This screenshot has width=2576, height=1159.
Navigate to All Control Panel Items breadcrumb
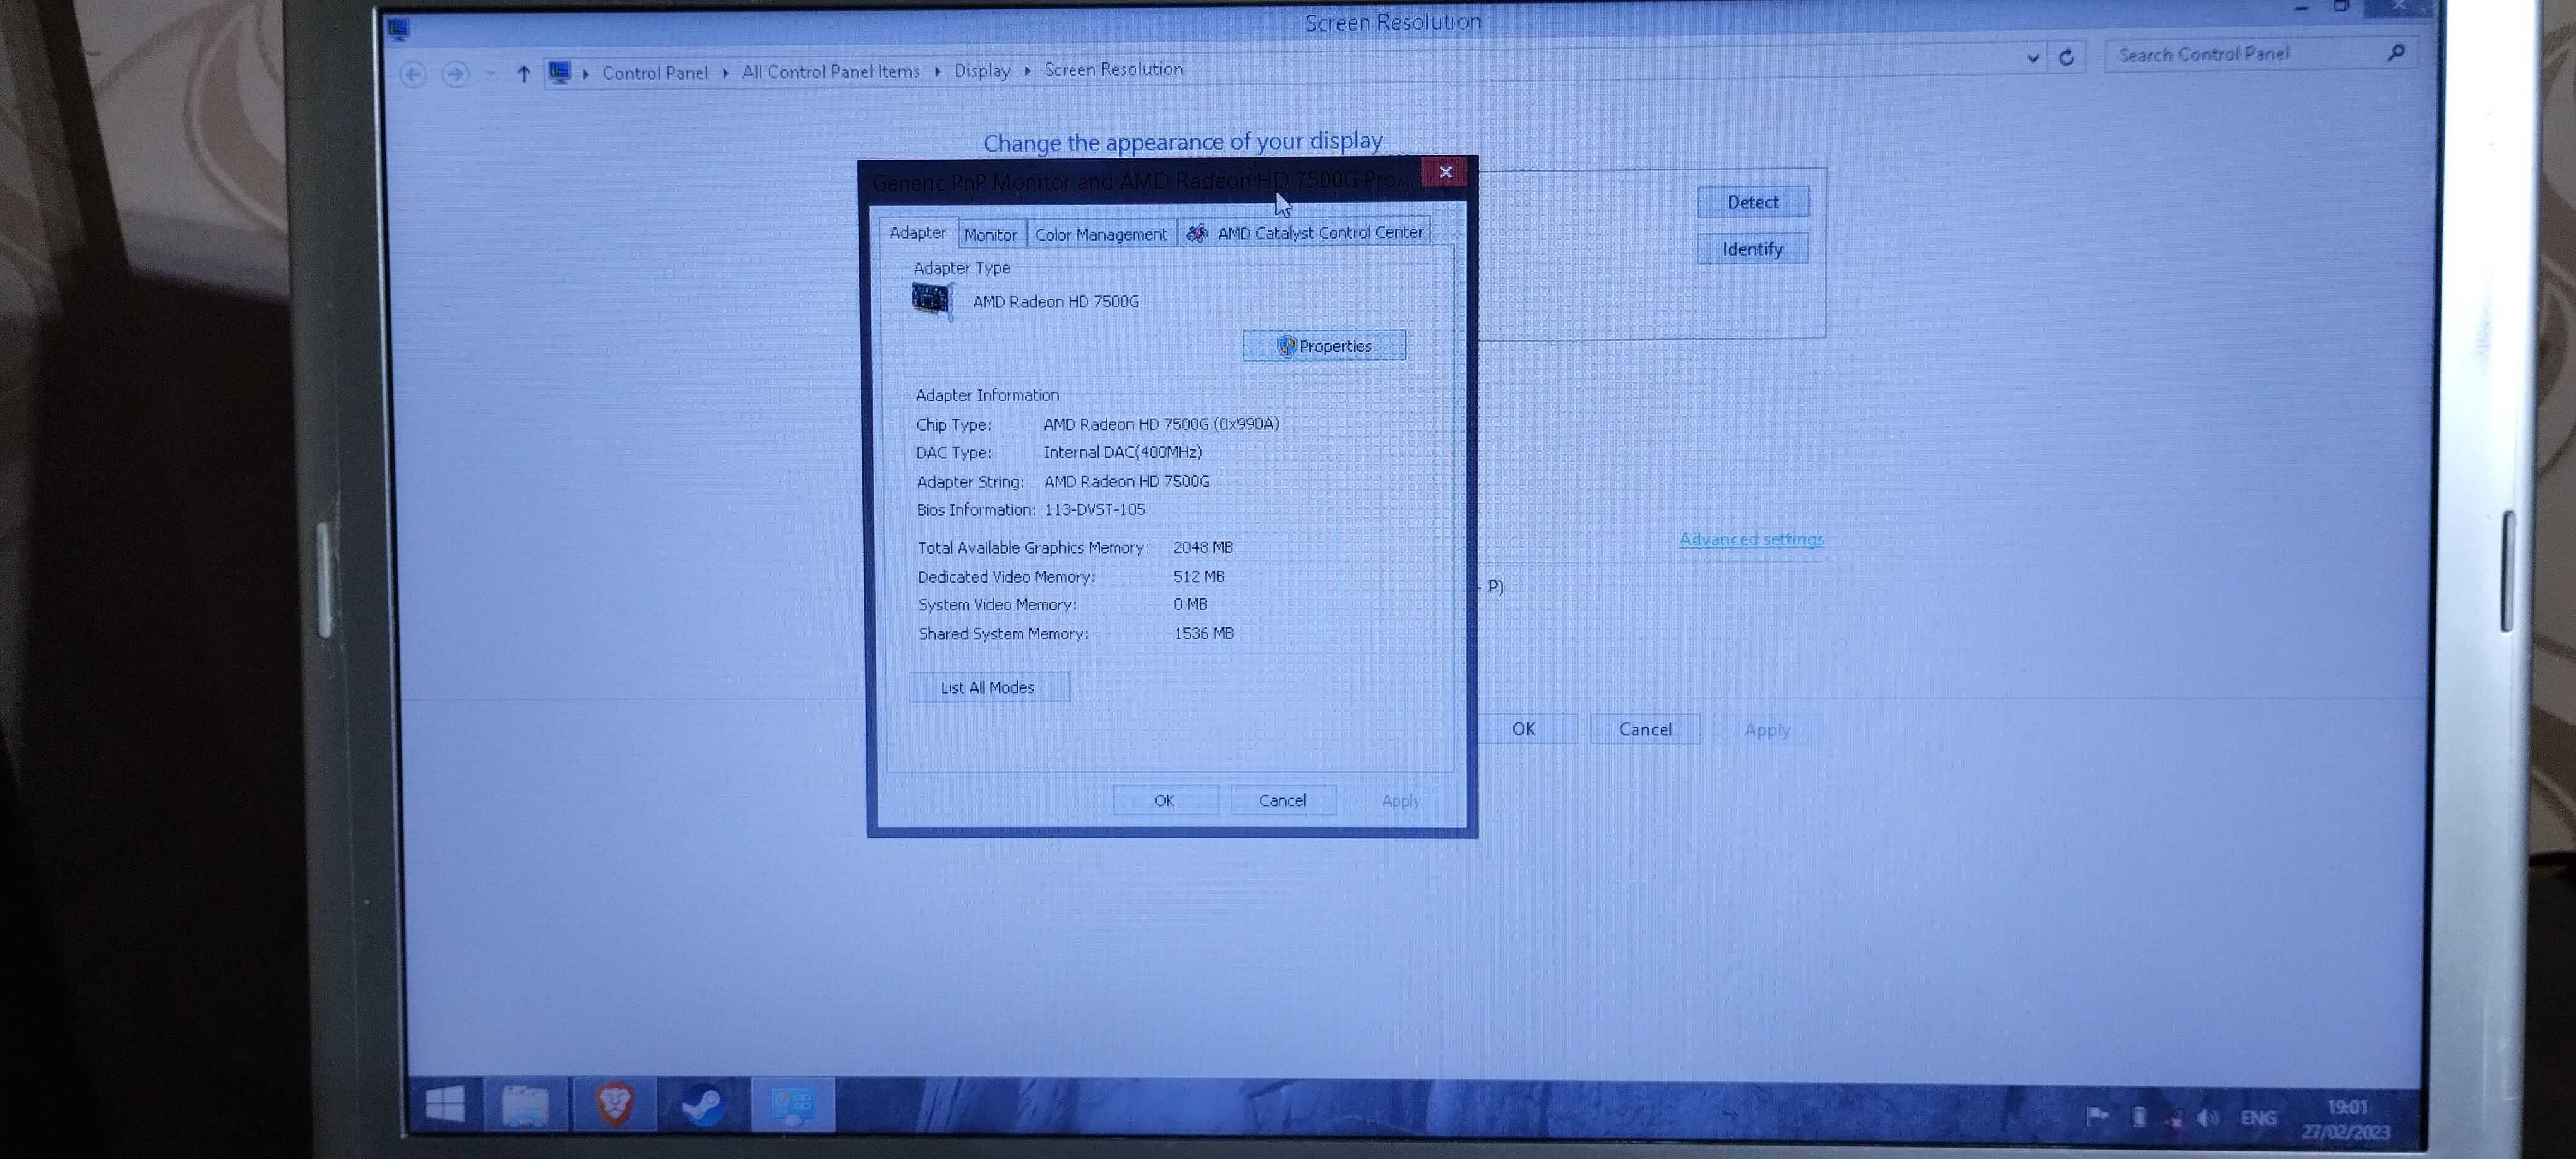(830, 71)
